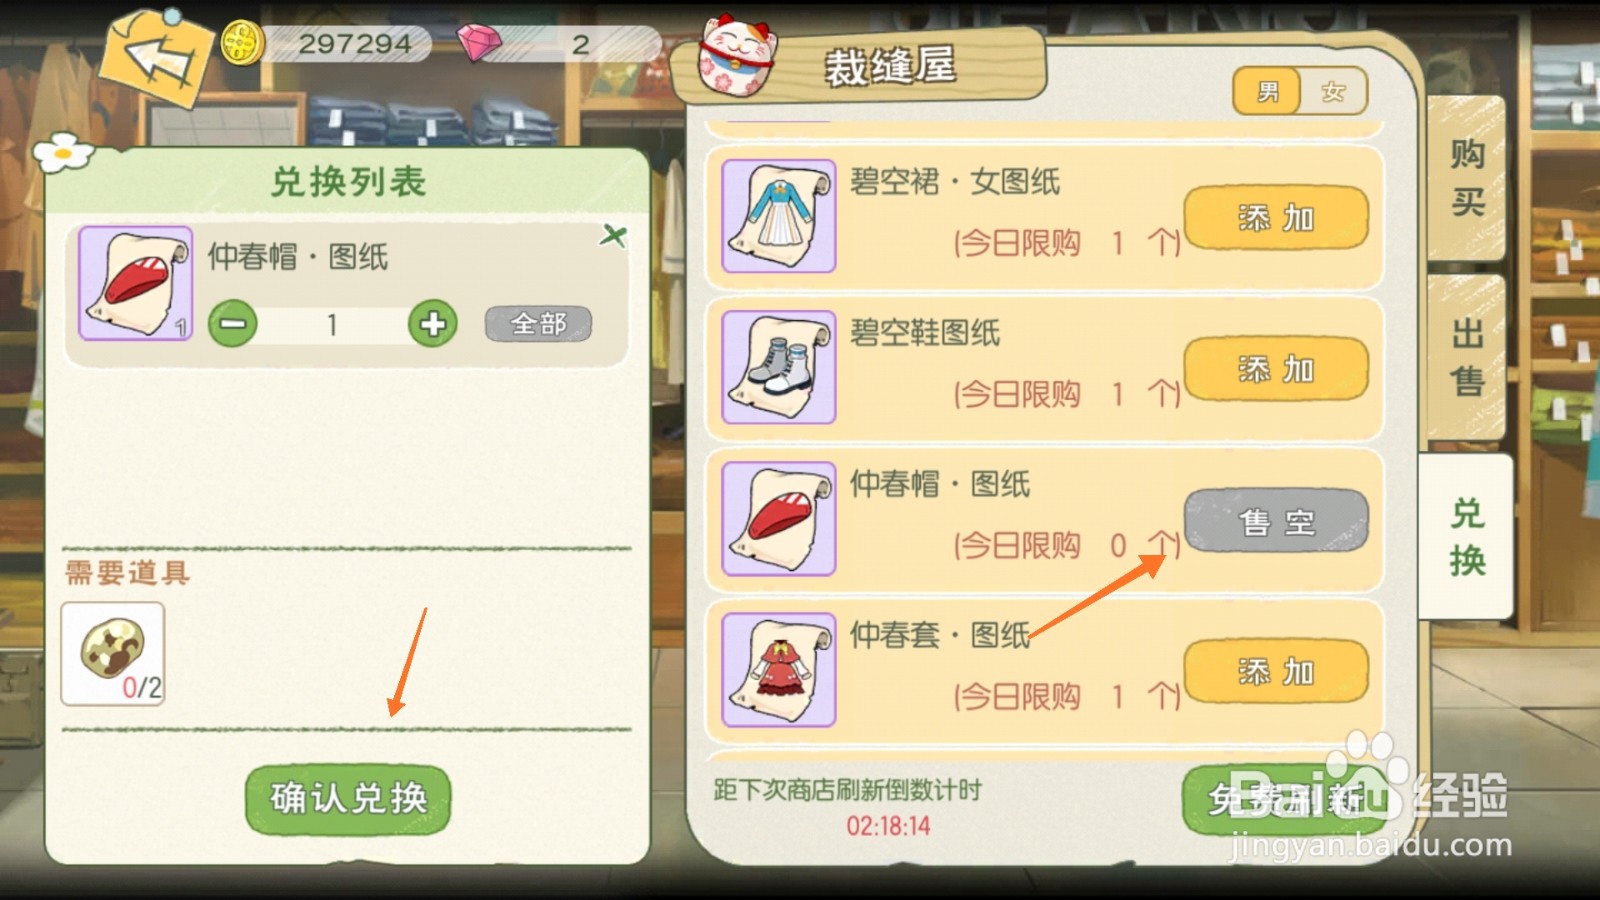Viewport: 1600px width, 900px height.
Task: Open the 购买 tab
Action: pyautogui.click(x=1467, y=178)
